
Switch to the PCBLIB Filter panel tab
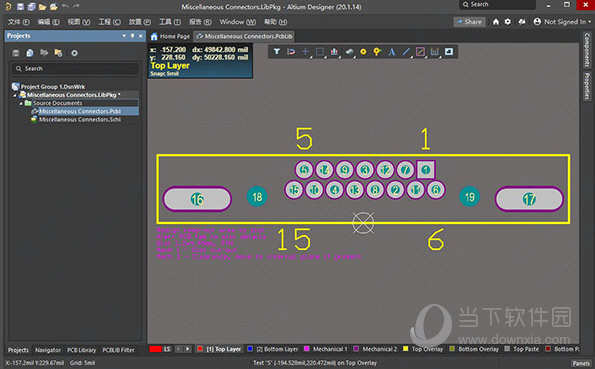[x=118, y=350]
